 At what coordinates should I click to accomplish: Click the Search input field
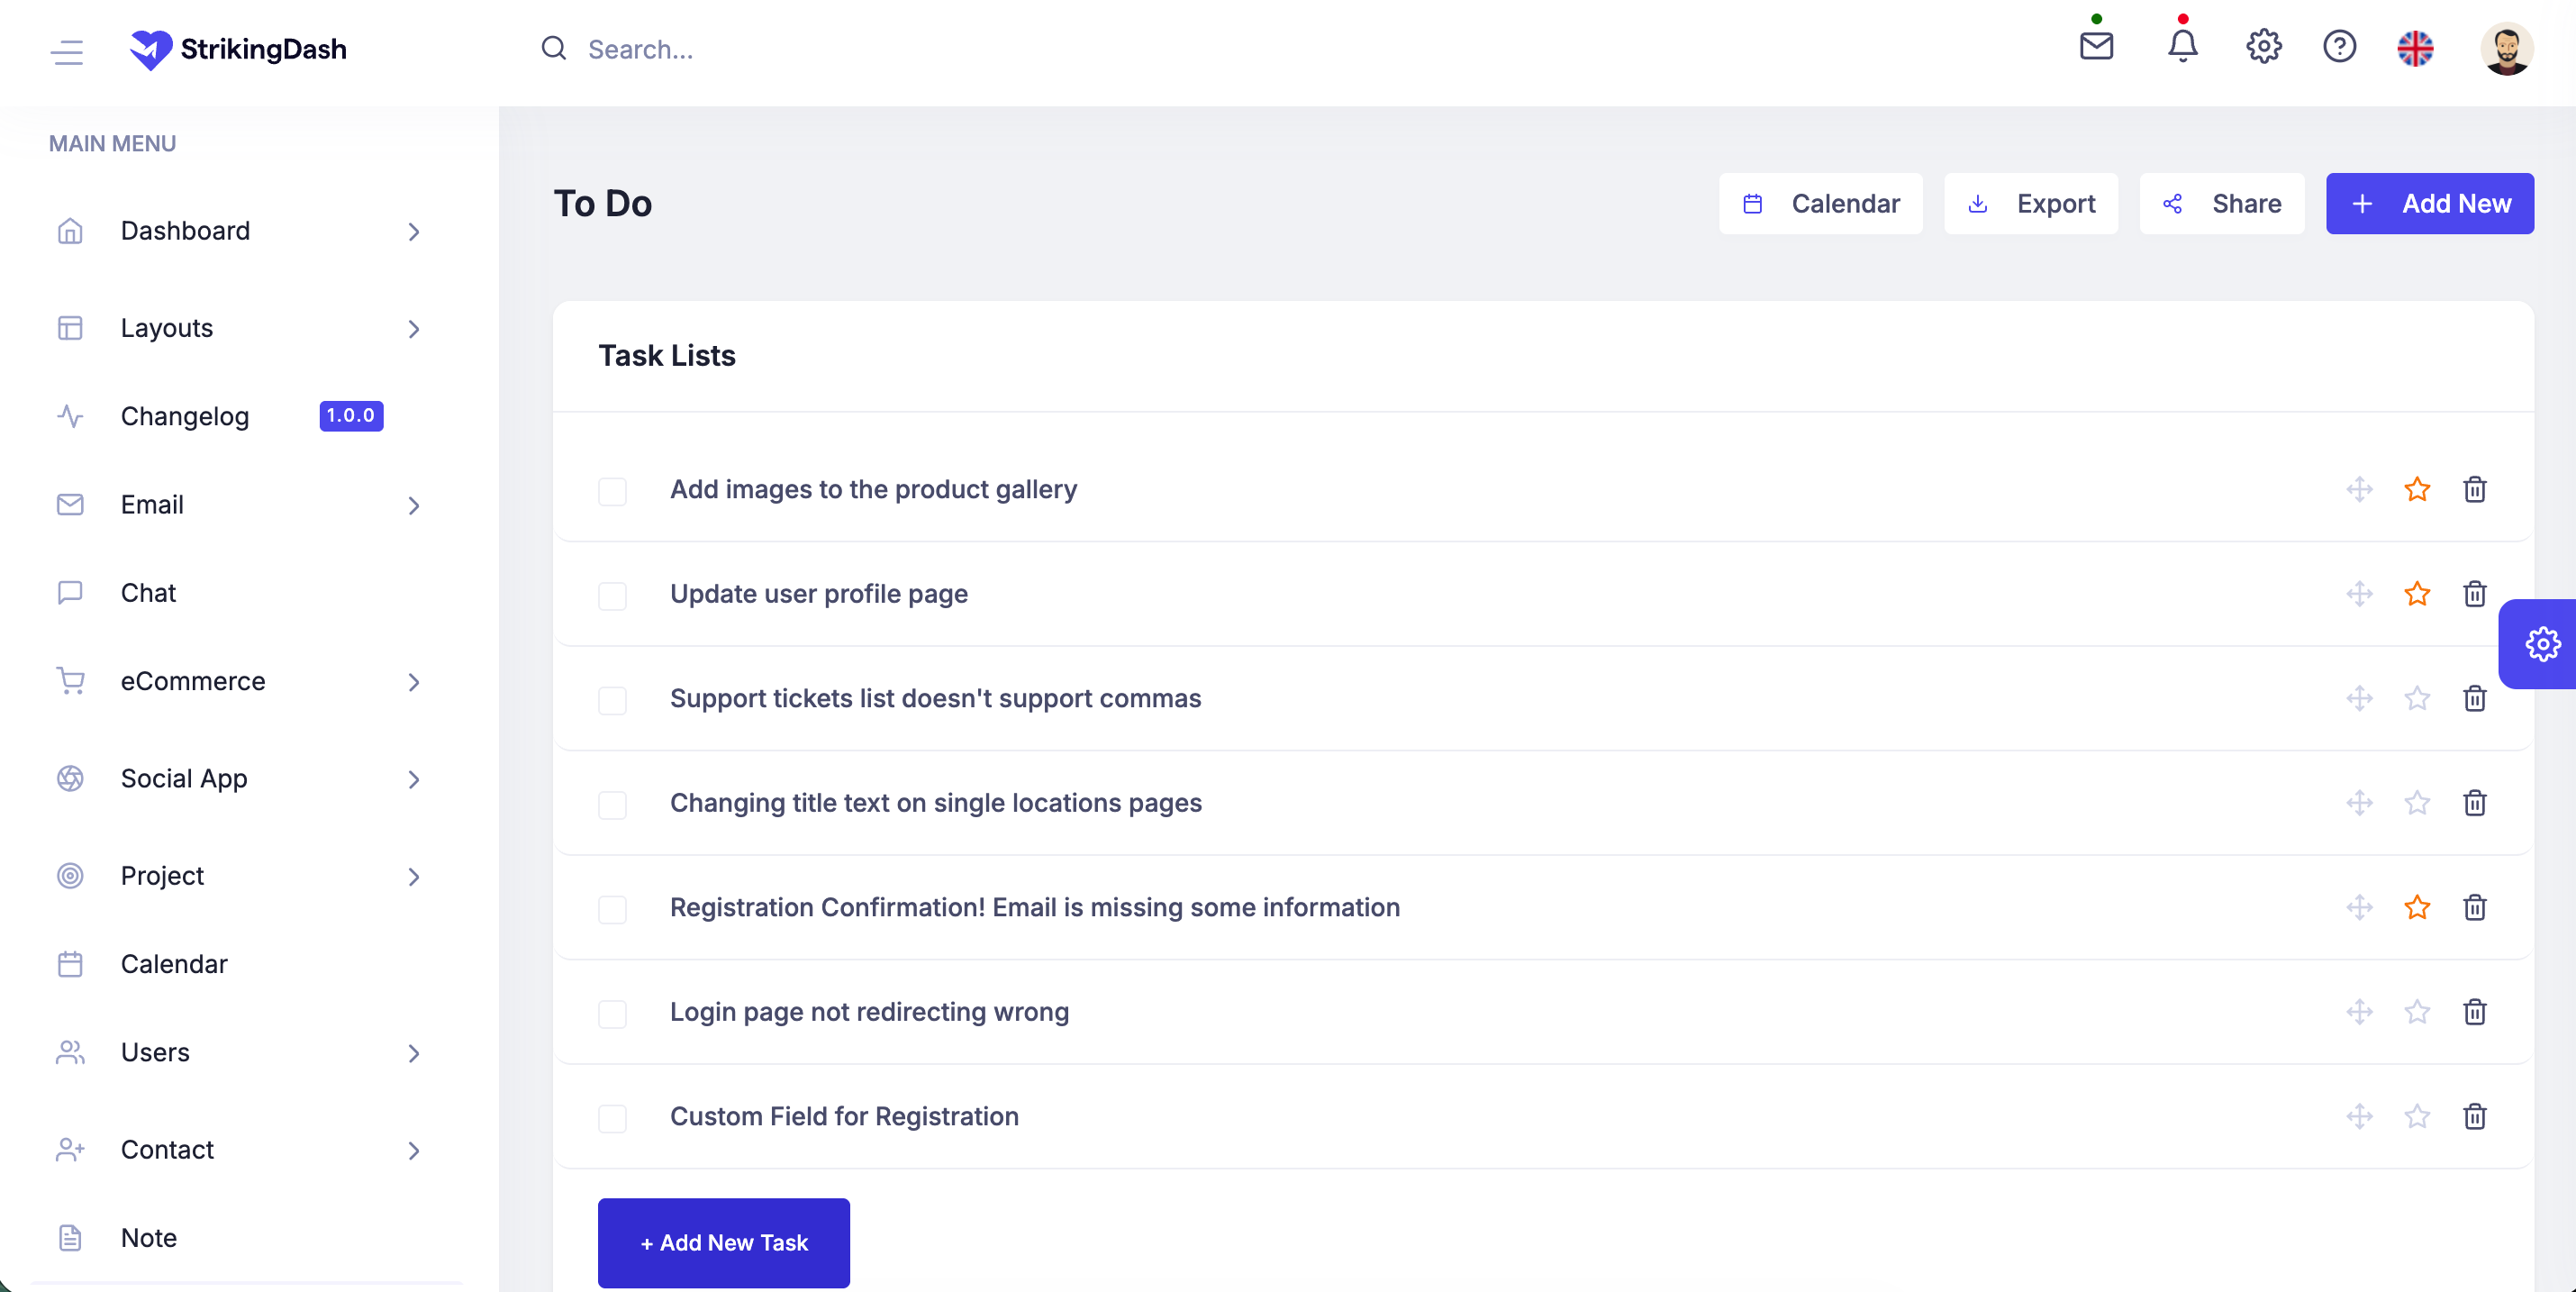[x=700, y=49]
